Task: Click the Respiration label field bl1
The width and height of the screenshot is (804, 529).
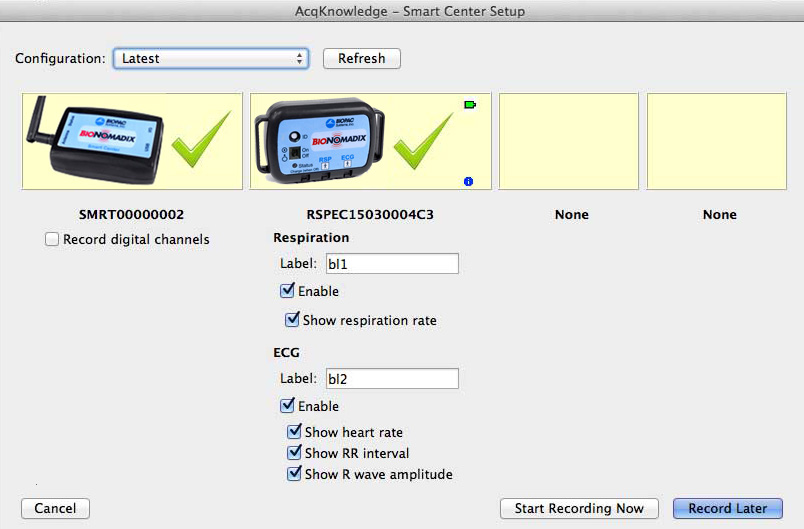Action: pos(391,264)
